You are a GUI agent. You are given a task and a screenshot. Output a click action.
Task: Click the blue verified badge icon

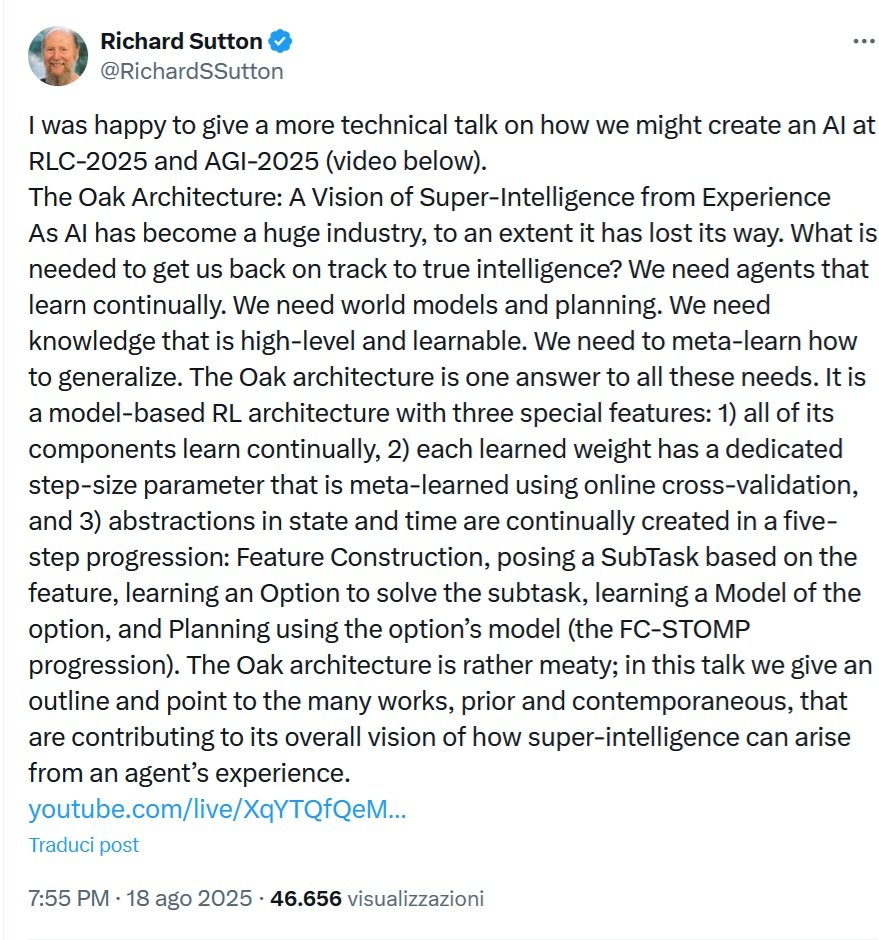tap(281, 42)
